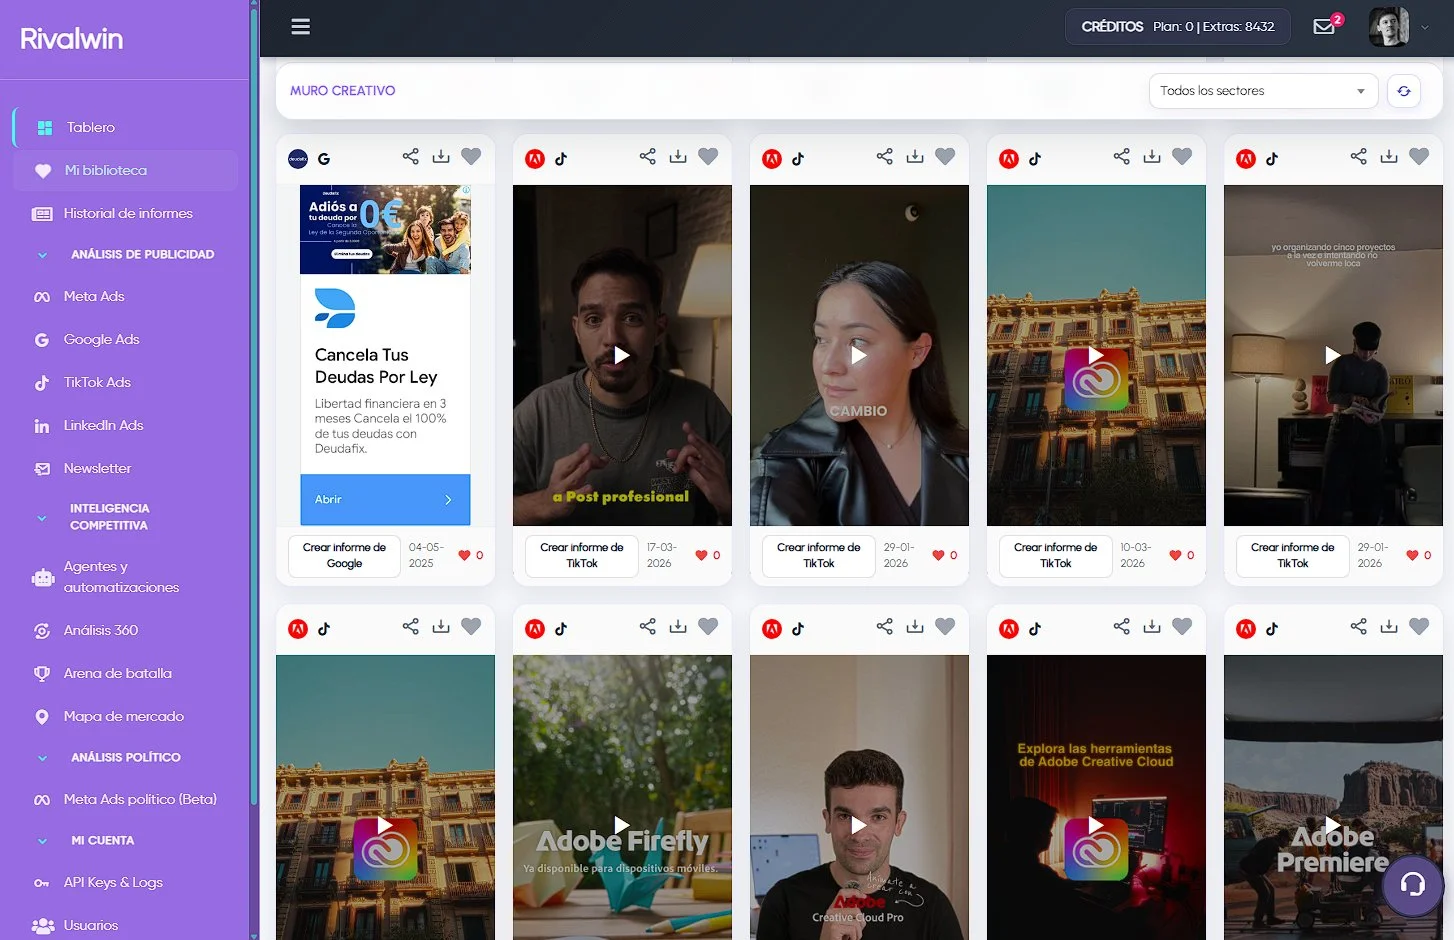Viewport: 1454px width, 940px height.
Task: Share the Post profesional TikTok card
Action: (647, 156)
